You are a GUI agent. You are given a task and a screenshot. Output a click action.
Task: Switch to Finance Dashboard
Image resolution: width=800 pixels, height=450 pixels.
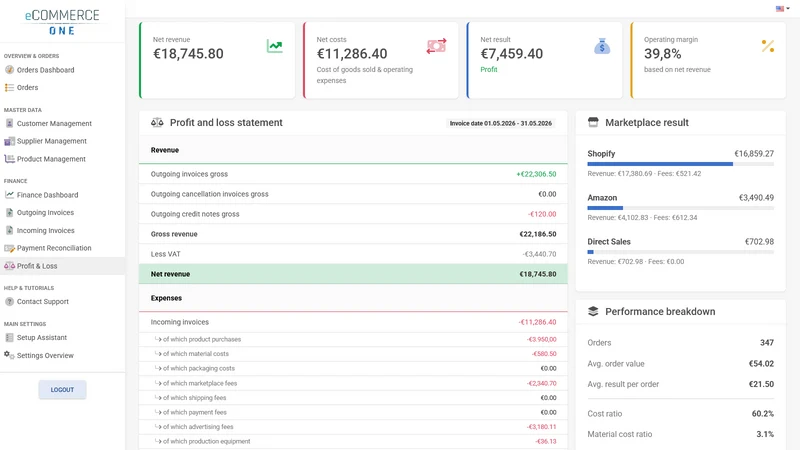click(x=47, y=195)
